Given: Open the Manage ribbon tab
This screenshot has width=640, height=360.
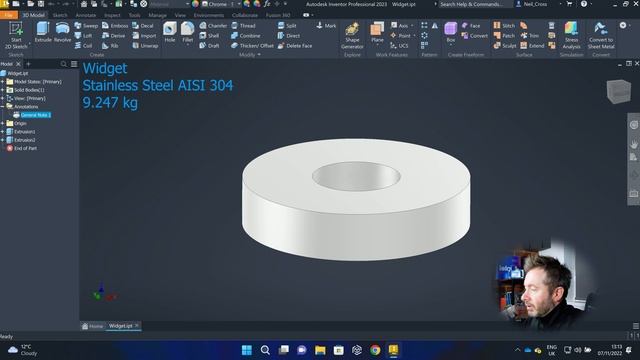Looking at the screenshot, I should 157,15.
